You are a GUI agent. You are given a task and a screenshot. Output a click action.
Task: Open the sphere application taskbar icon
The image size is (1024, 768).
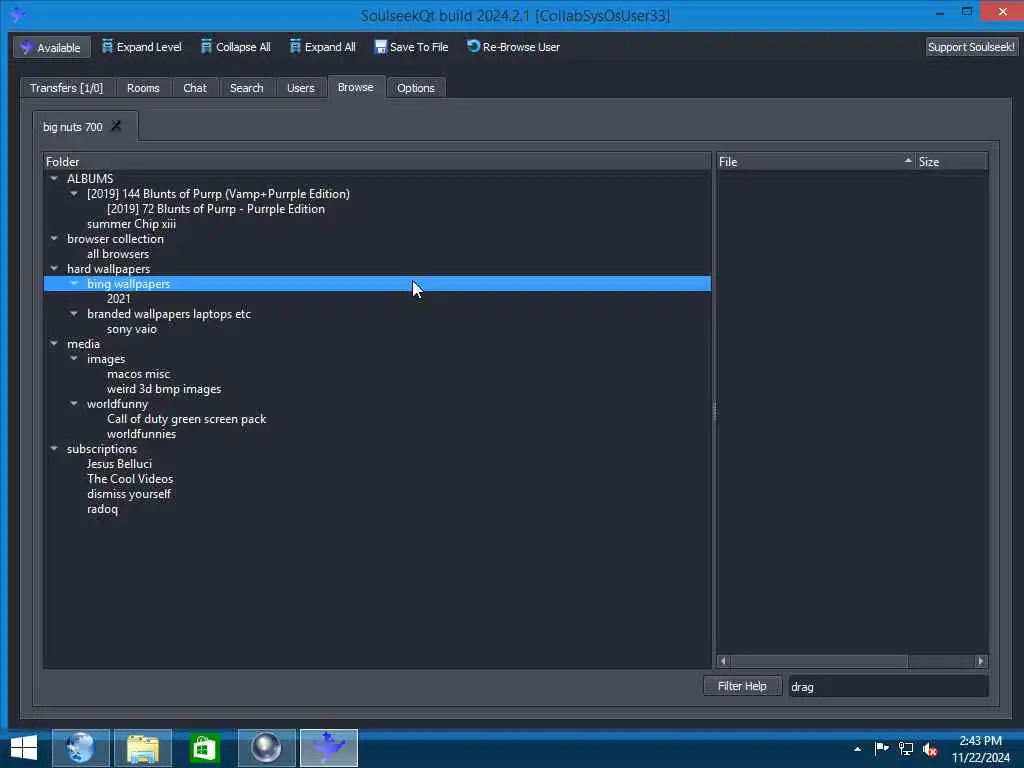pyautogui.click(x=266, y=748)
